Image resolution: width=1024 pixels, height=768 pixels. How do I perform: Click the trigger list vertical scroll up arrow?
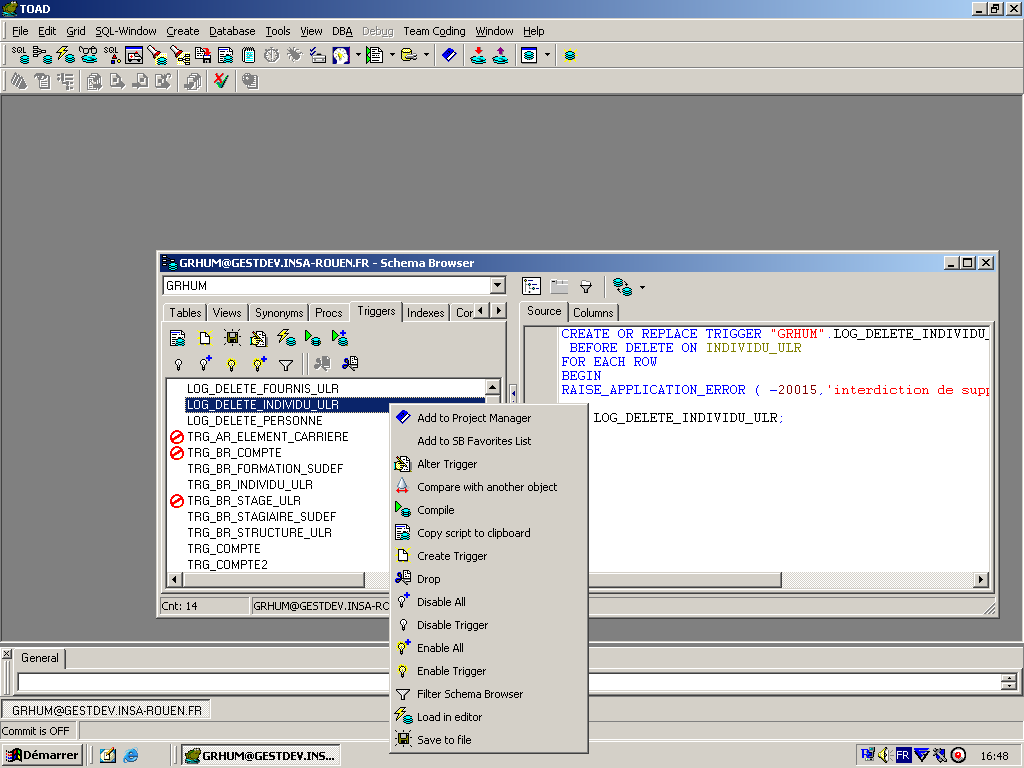(493, 387)
